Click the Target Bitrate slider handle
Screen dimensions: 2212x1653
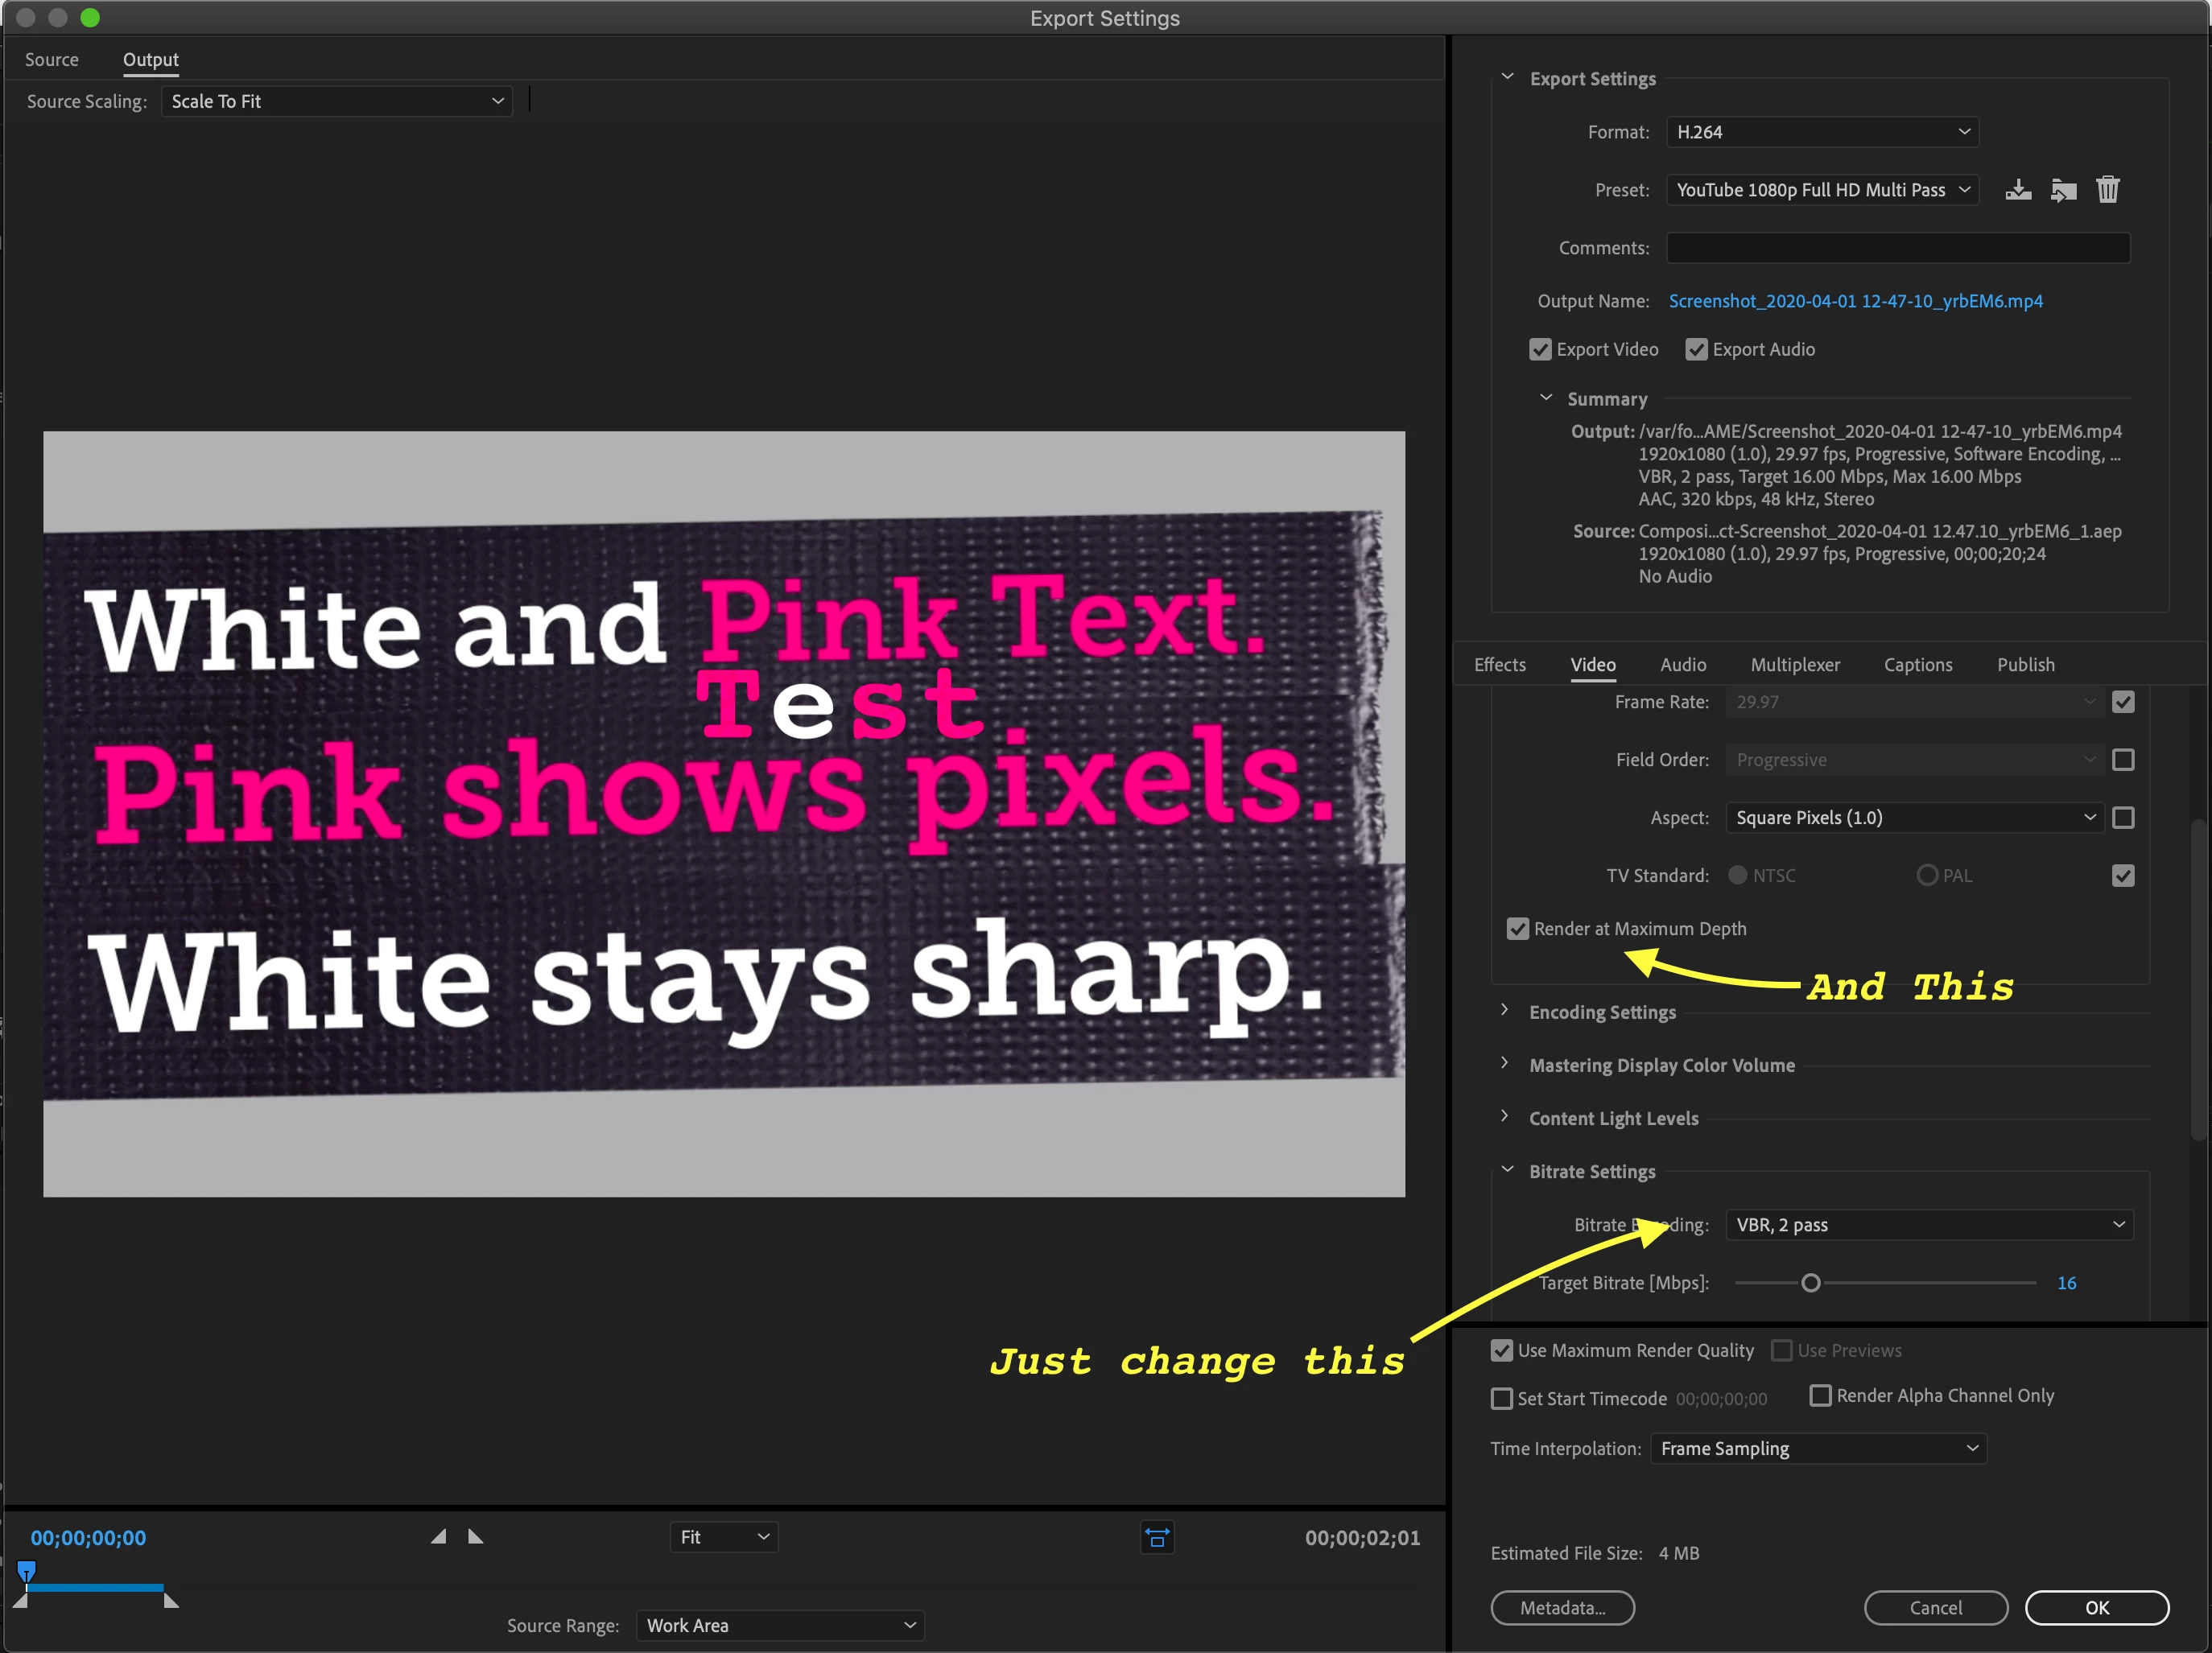click(1810, 1283)
